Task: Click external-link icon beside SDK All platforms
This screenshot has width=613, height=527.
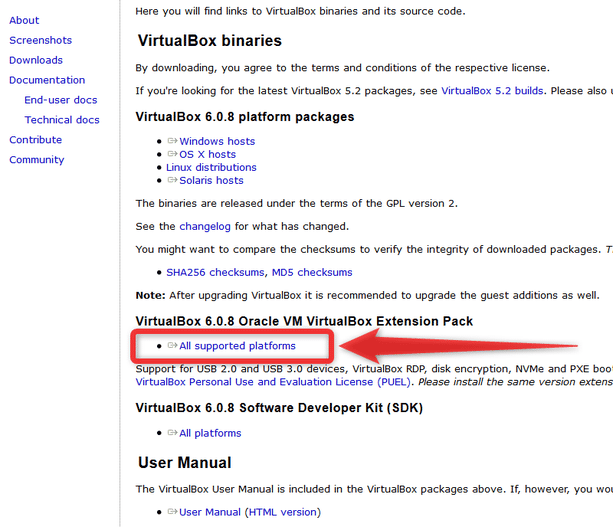Action: point(172,432)
